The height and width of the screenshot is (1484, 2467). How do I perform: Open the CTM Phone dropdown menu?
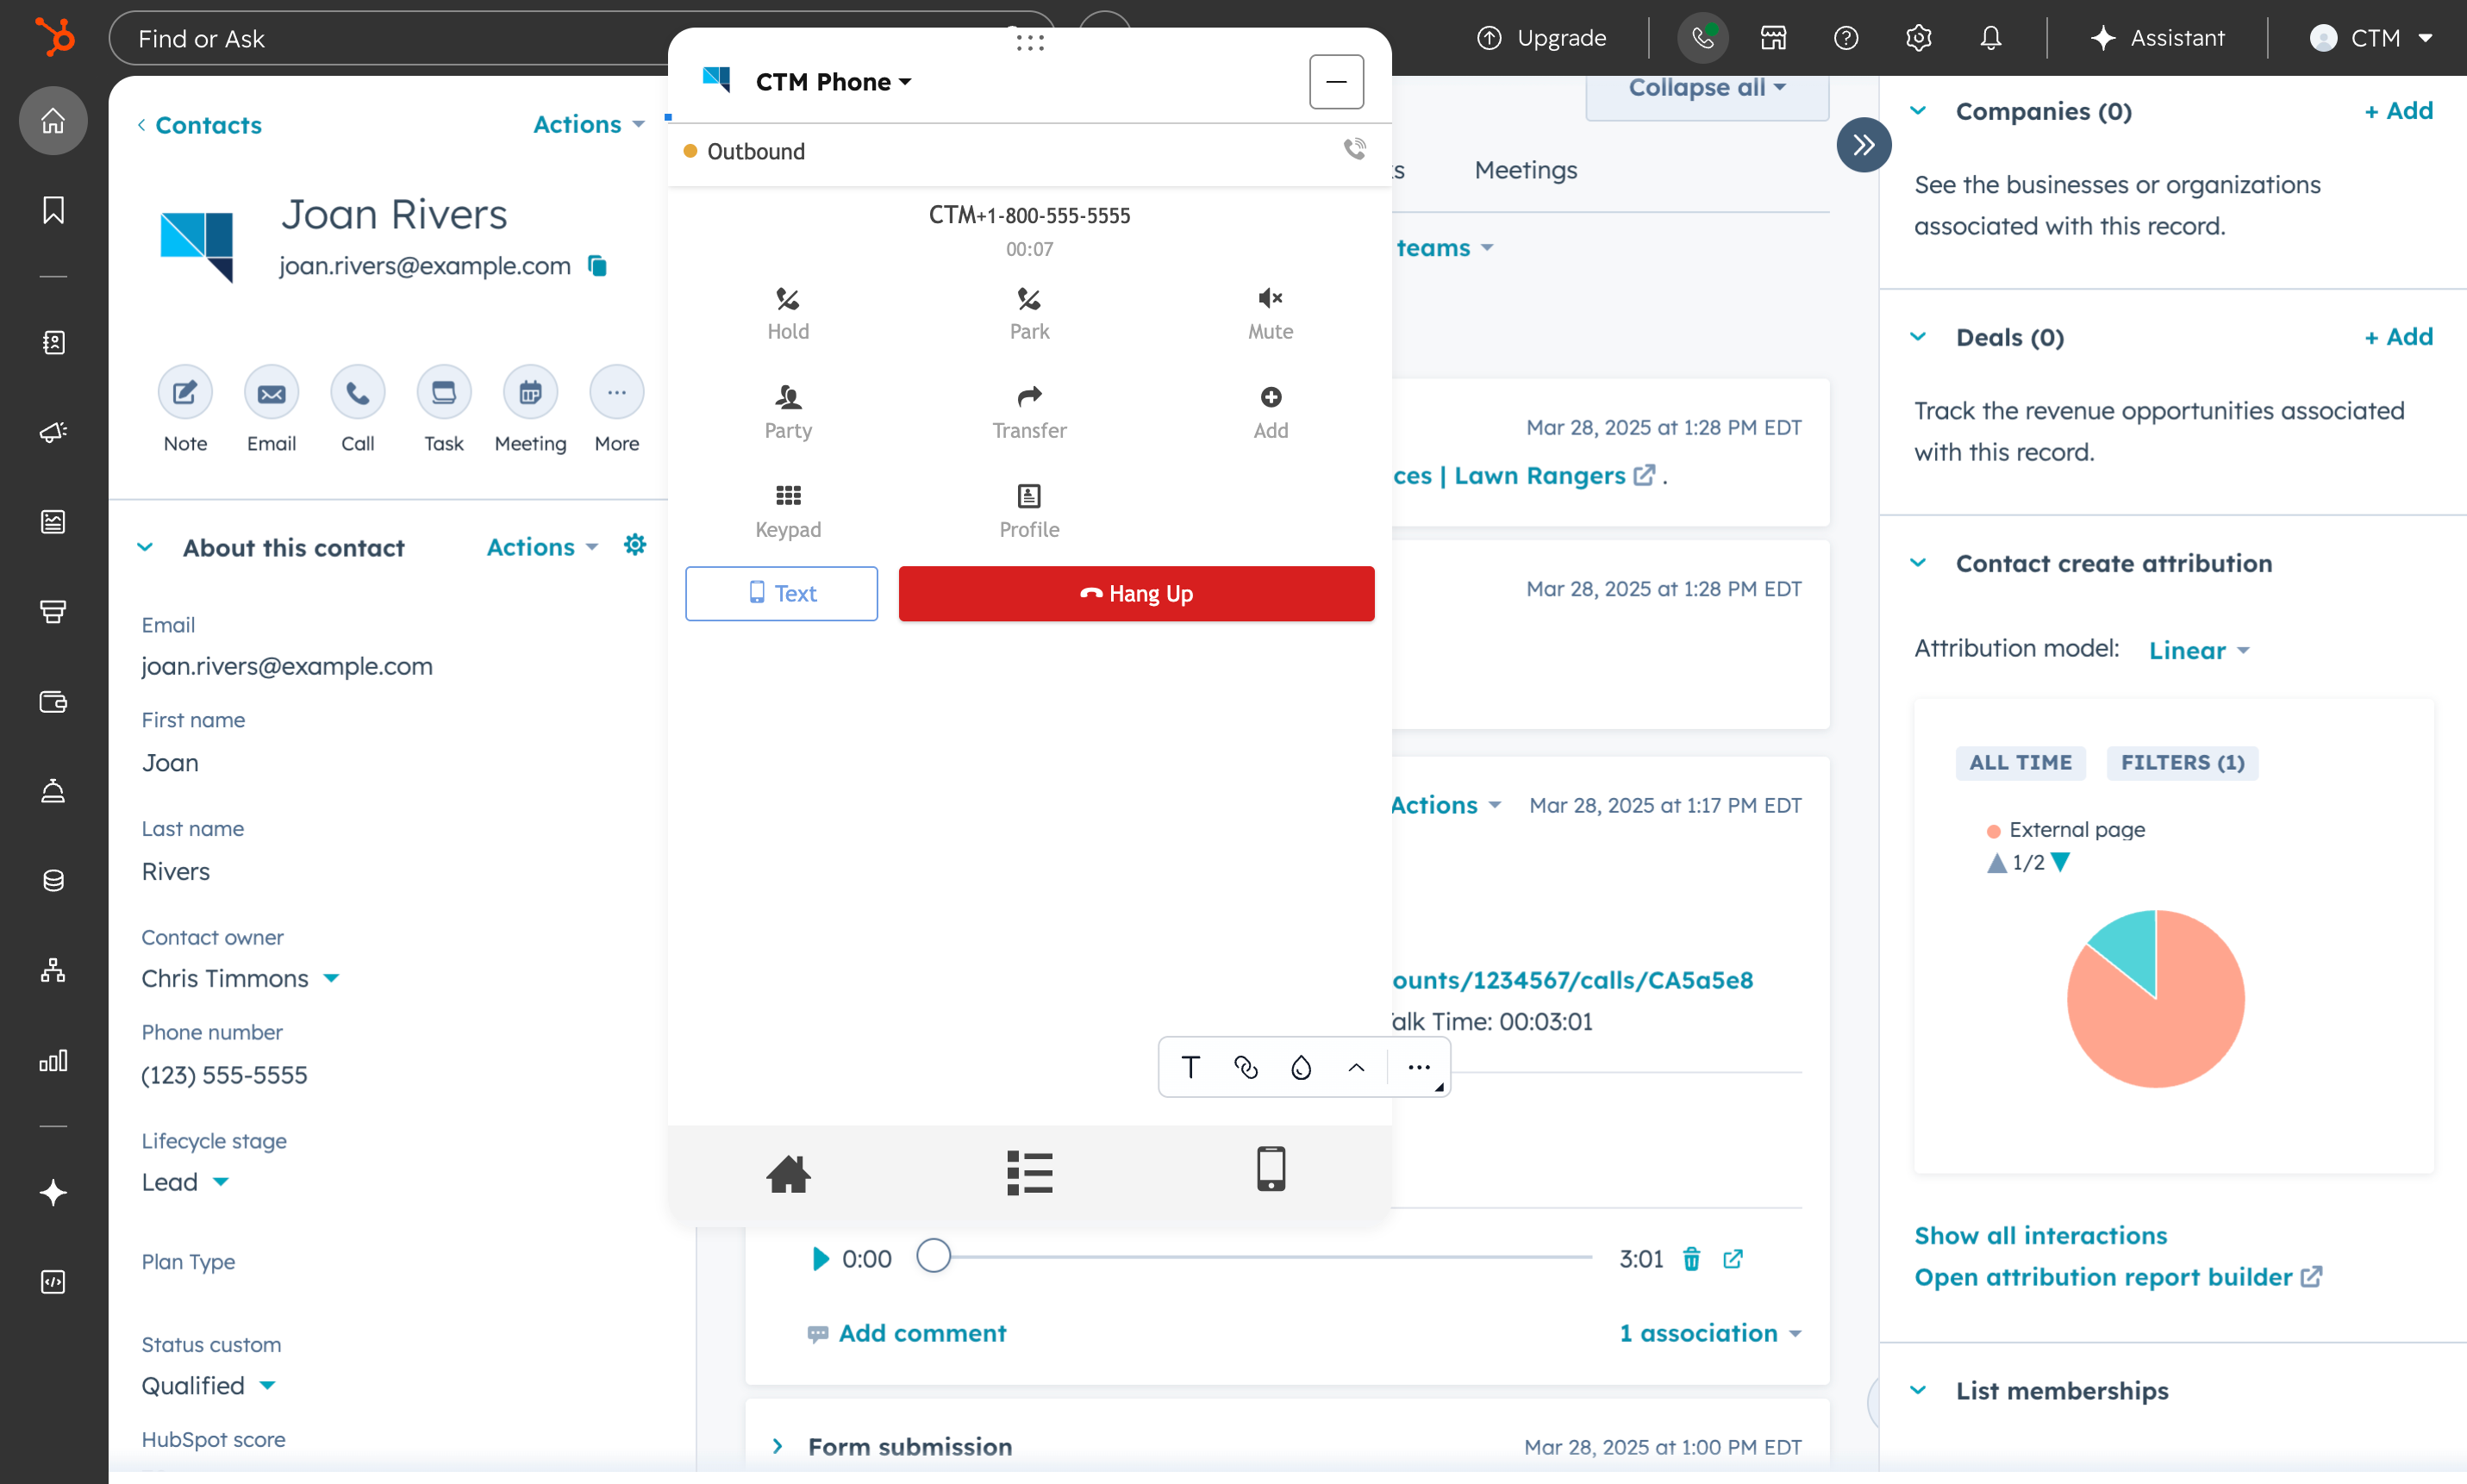pos(833,82)
